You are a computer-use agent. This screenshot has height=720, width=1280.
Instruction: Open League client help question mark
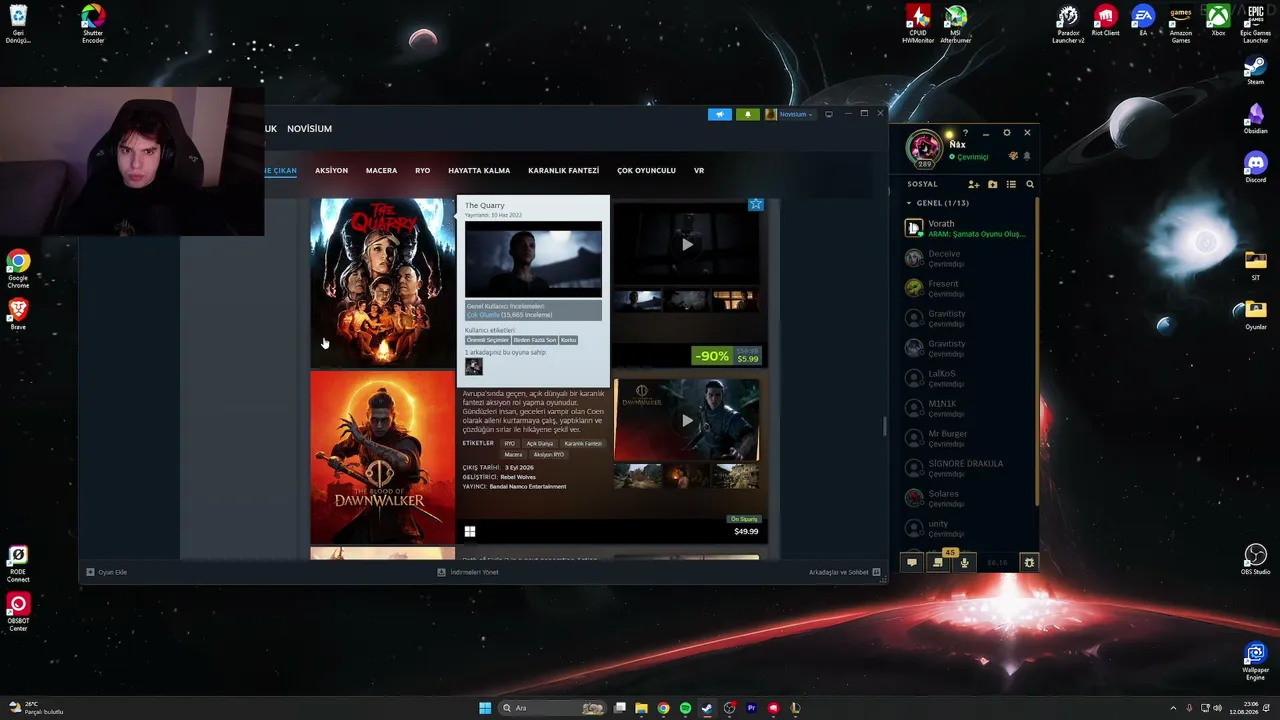coord(965,133)
